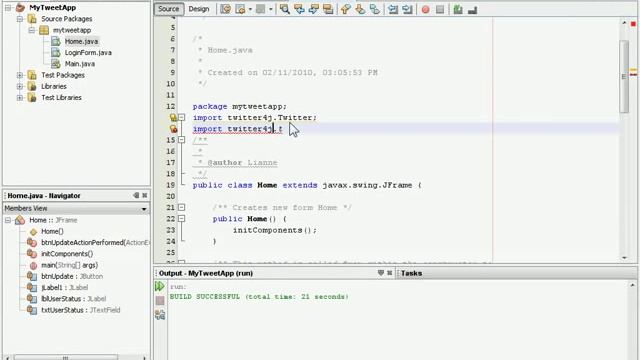Click the navigate Back icon in editor toolbar
Image resolution: width=640 pixels, height=360 pixels.
[240, 9]
